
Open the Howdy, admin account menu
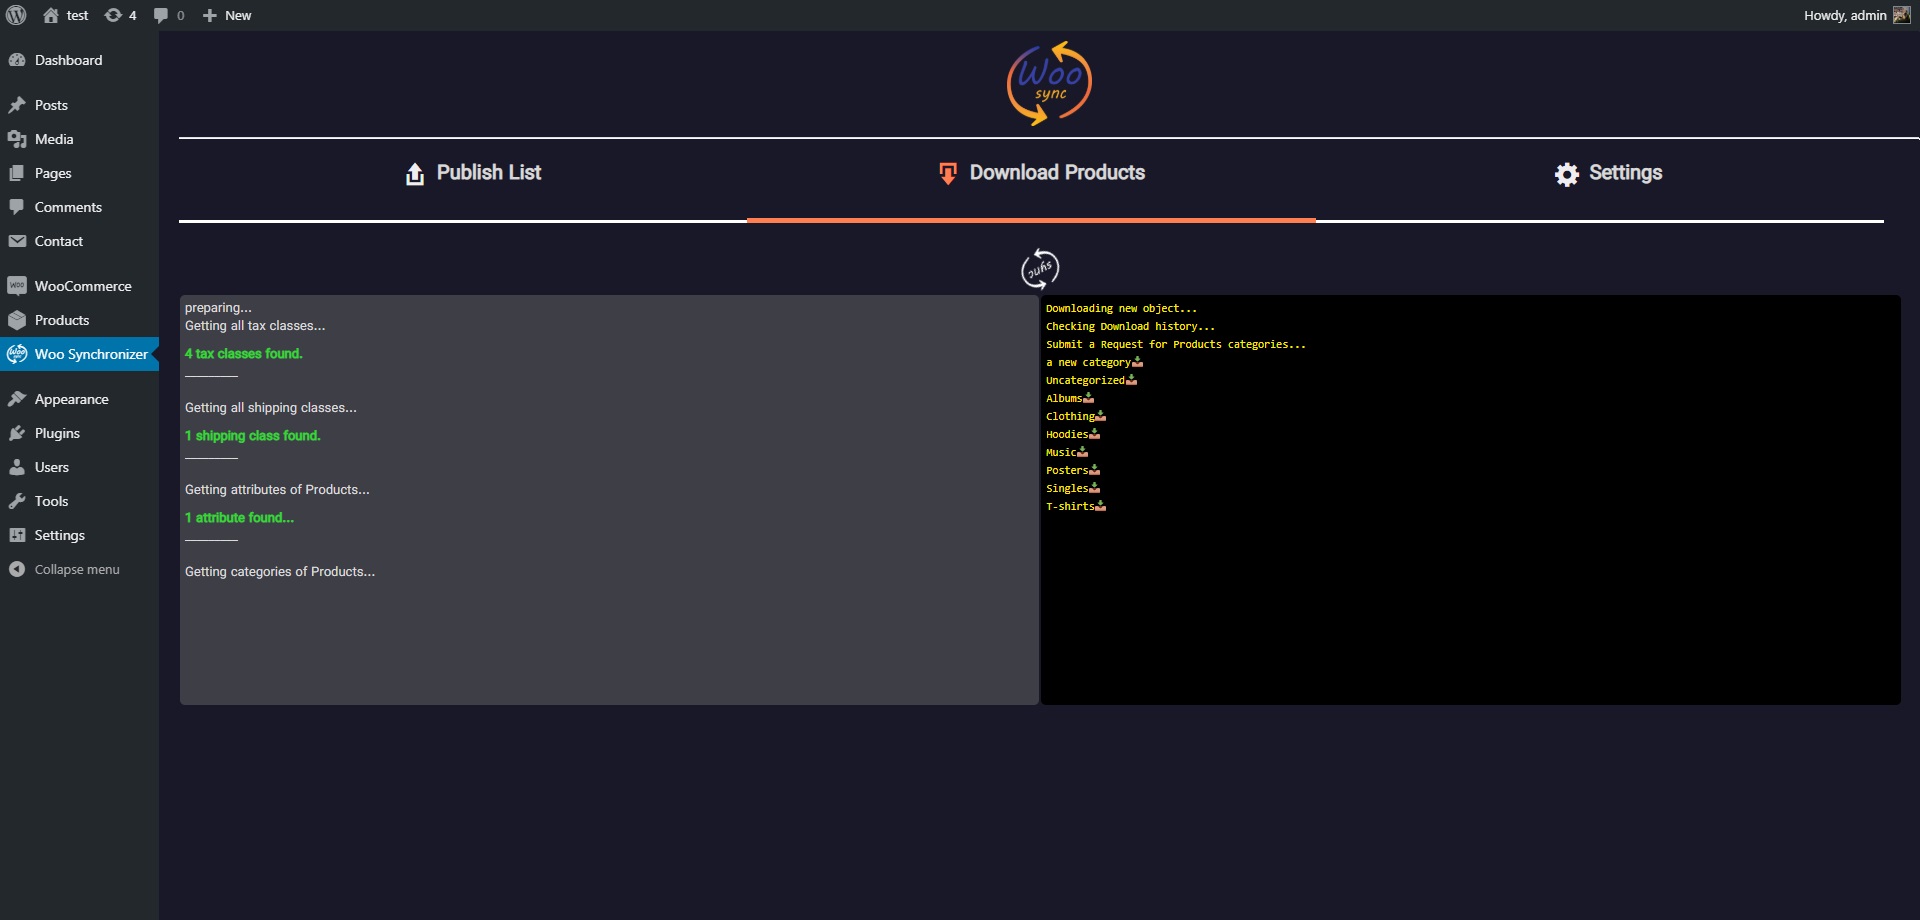pyautogui.click(x=1857, y=15)
